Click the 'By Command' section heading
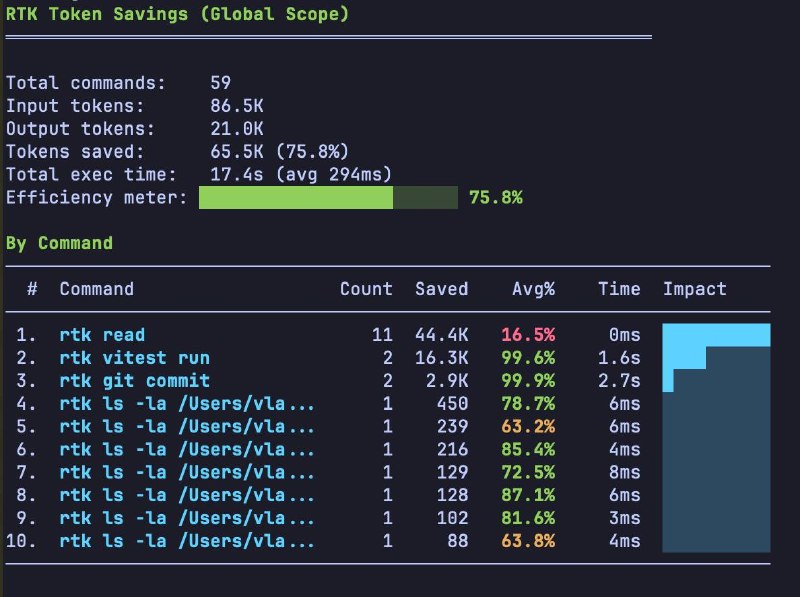The height and width of the screenshot is (597, 800). 59,243
